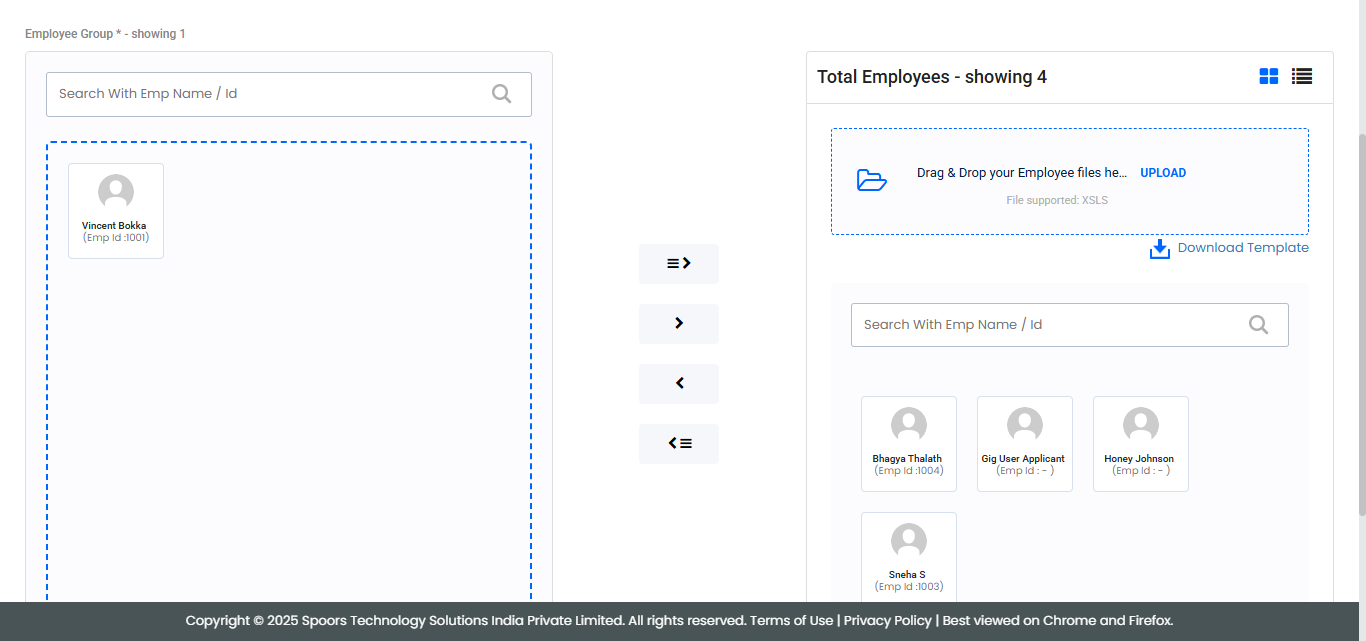
Task: Switch to grid view of employees
Action: click(x=1268, y=76)
